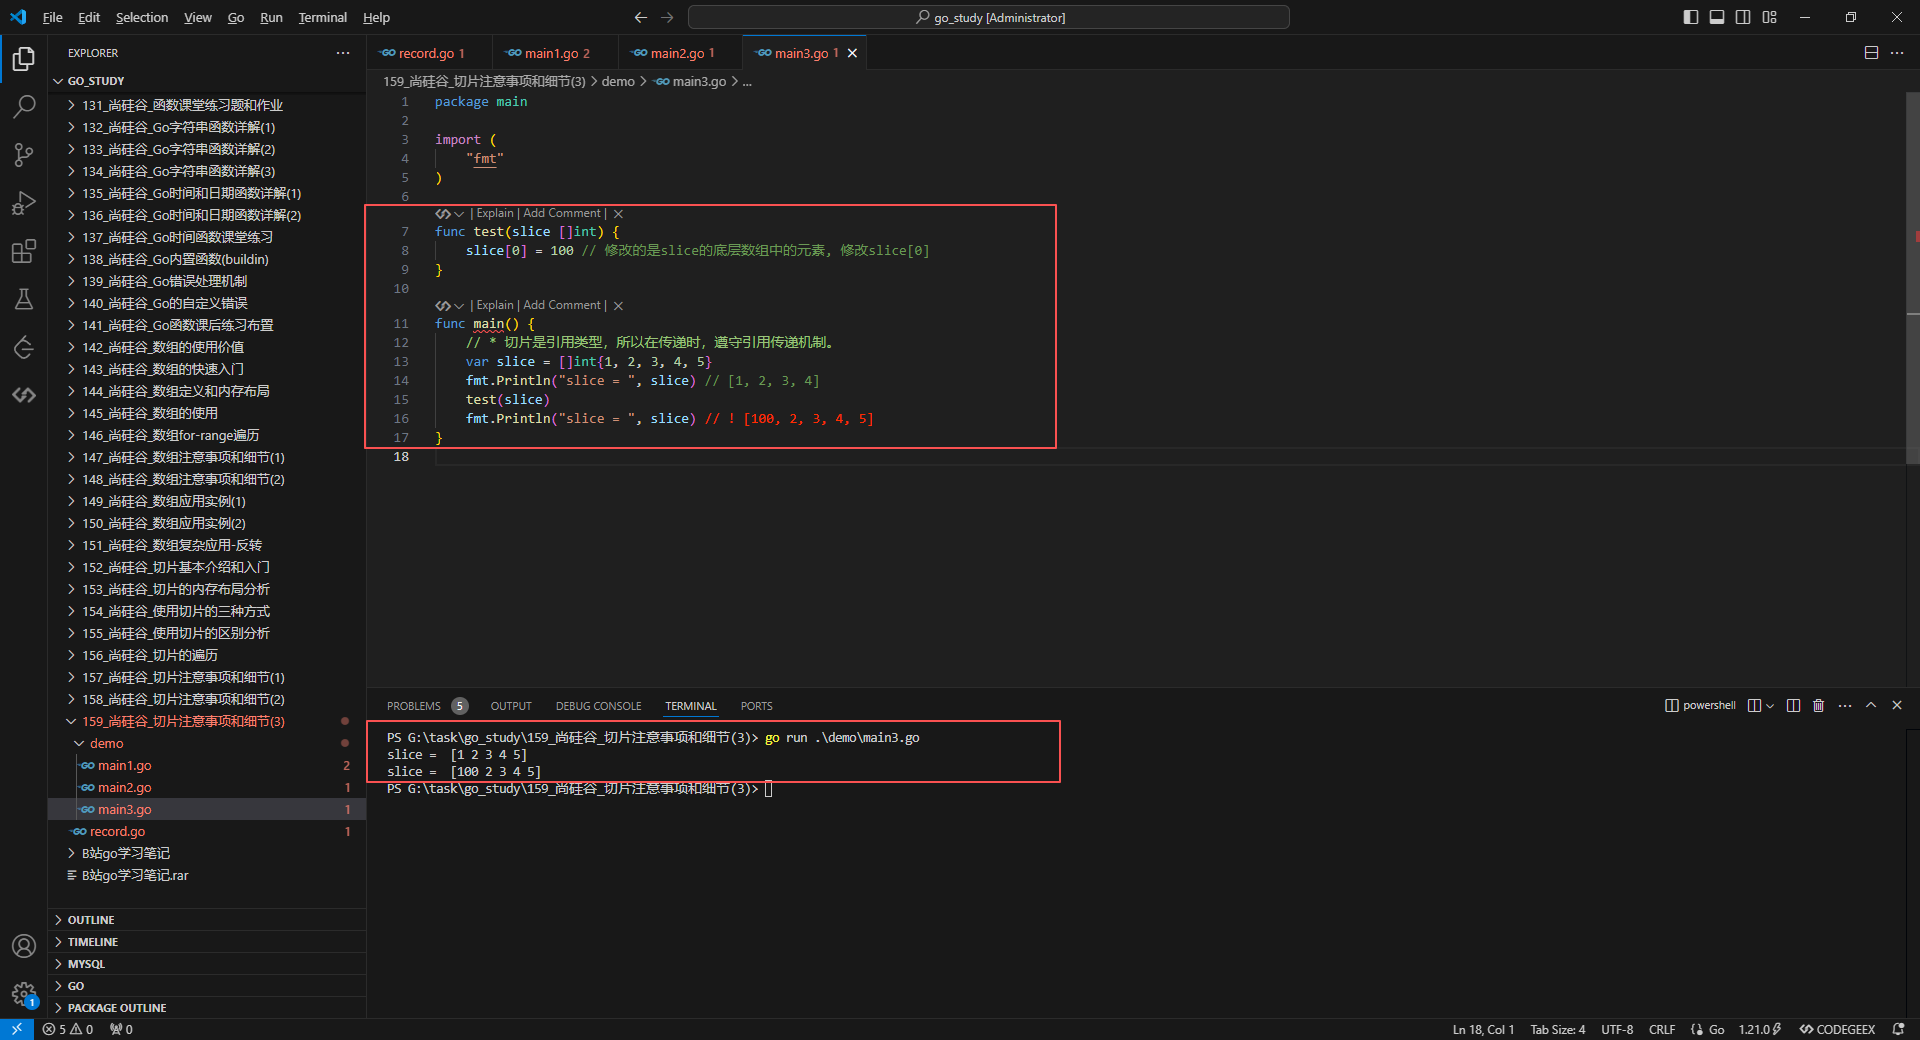The image size is (1920, 1040).
Task: Open the Source Control view
Action: (x=24, y=154)
